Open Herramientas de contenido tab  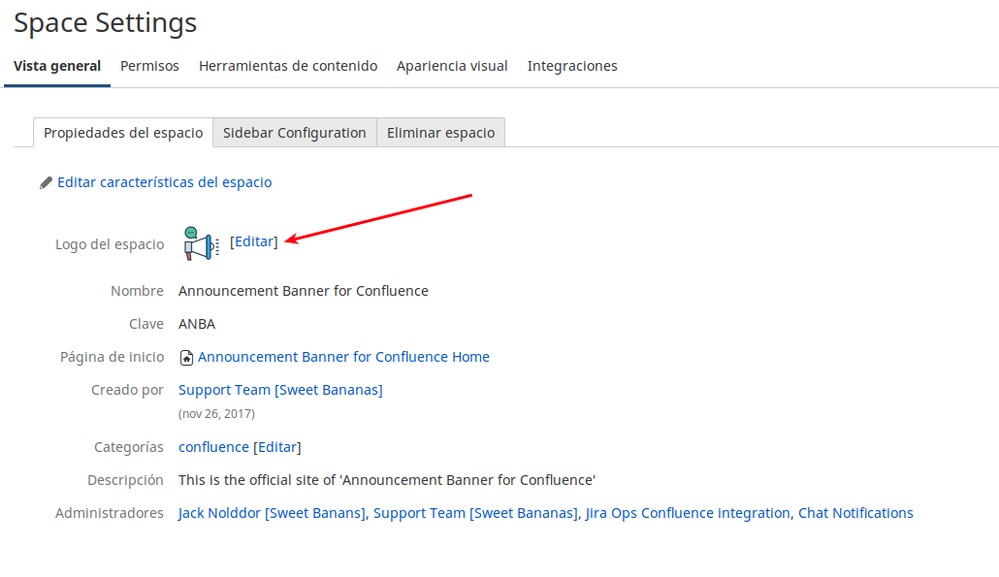click(x=288, y=66)
